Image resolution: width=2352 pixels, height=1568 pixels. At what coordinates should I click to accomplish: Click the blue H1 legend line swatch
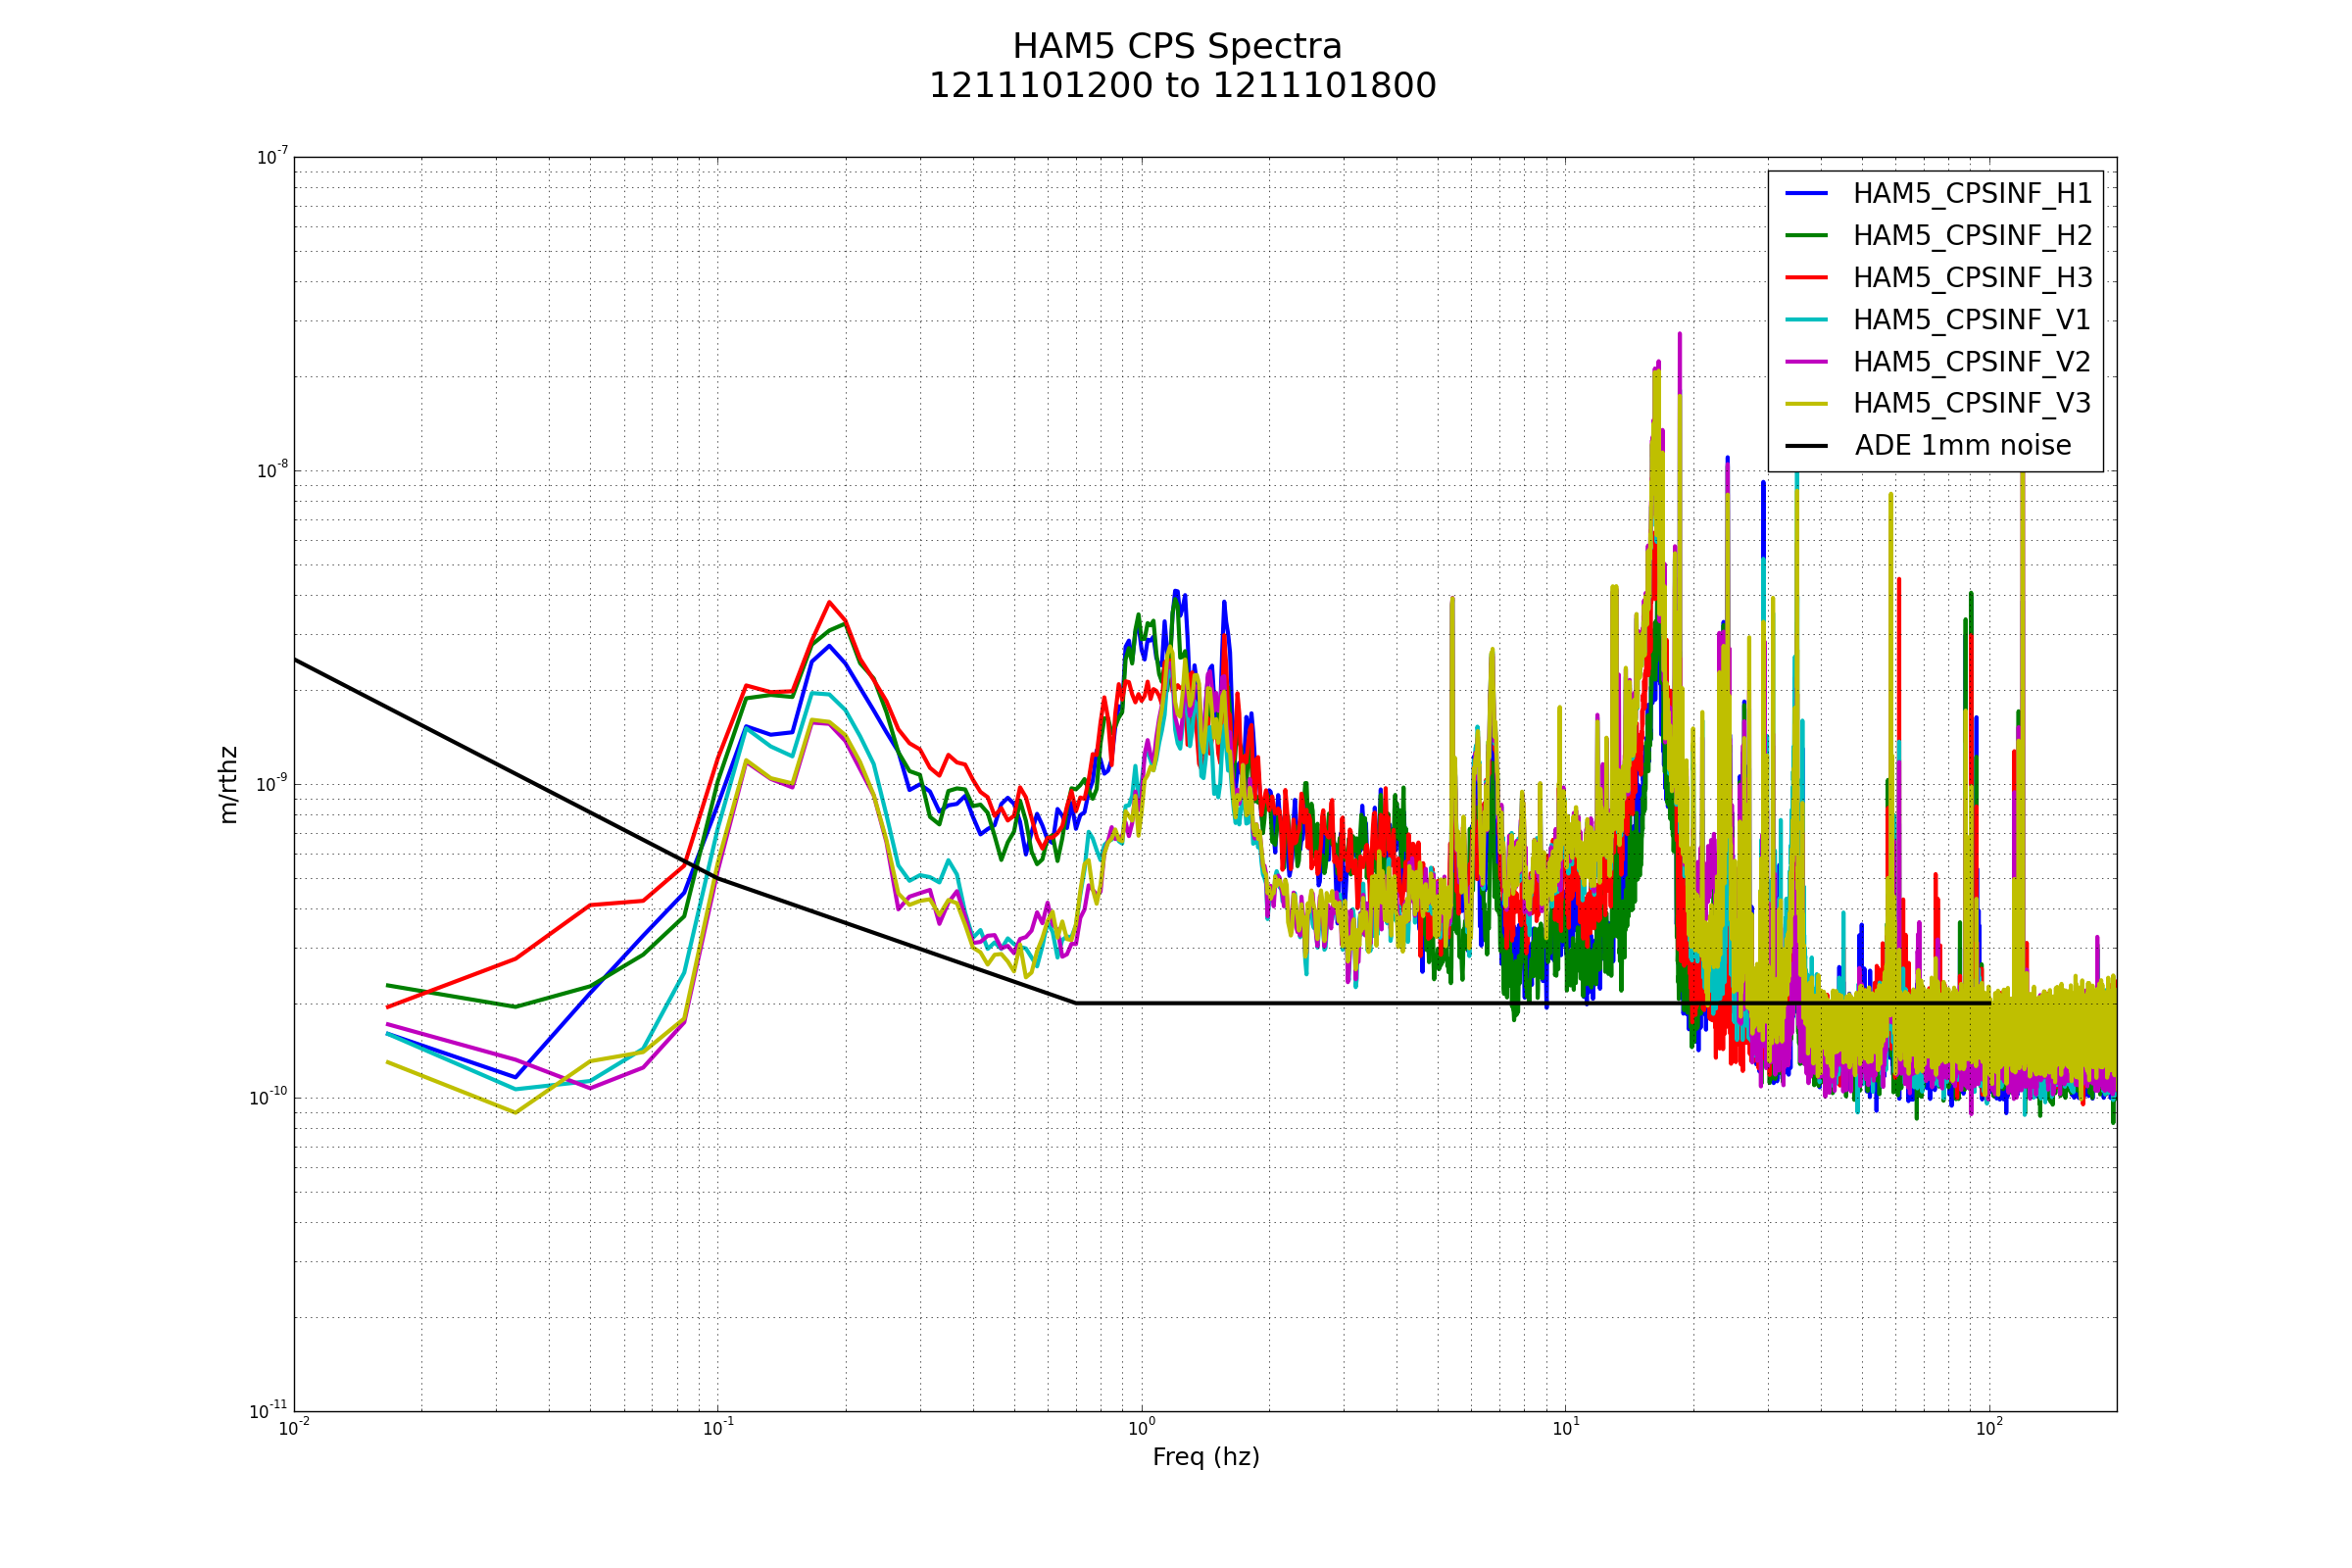click(x=1806, y=193)
